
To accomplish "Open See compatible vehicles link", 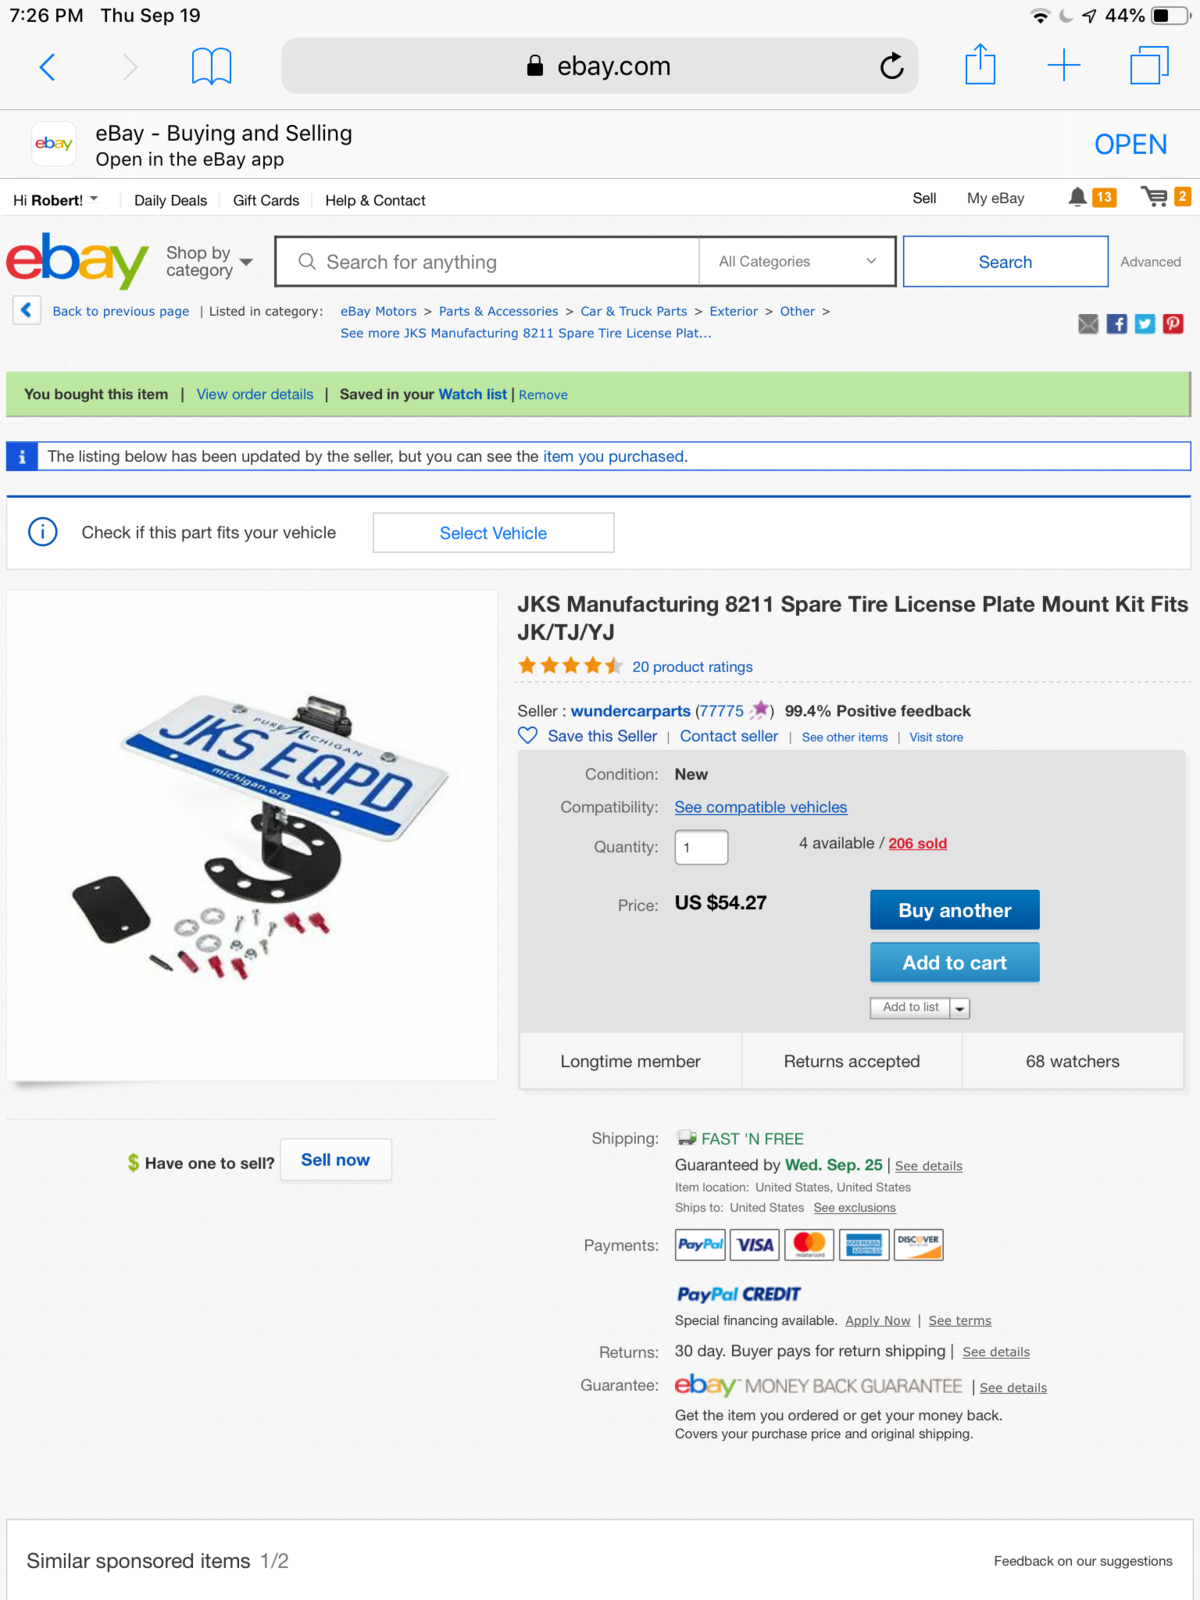I will pyautogui.click(x=761, y=807).
